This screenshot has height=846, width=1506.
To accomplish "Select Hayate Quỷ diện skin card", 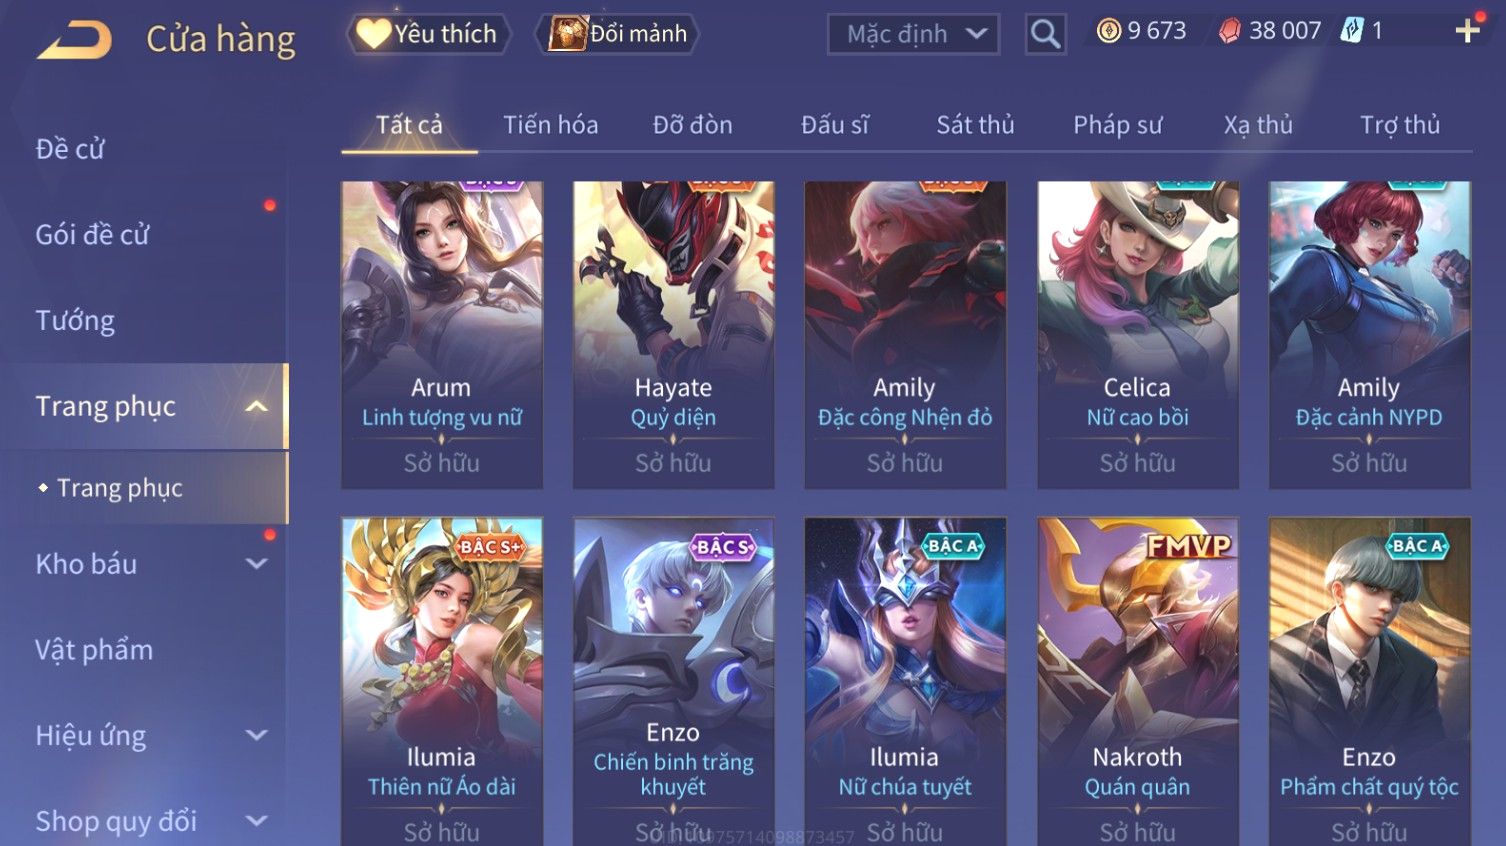I will tap(673, 335).
